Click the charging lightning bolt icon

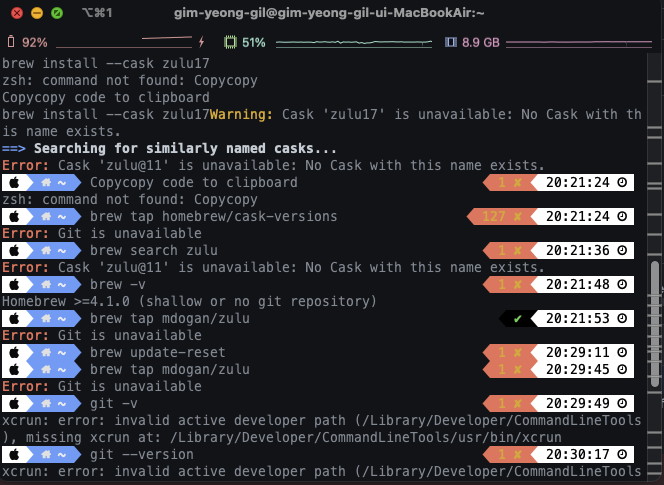coord(202,42)
